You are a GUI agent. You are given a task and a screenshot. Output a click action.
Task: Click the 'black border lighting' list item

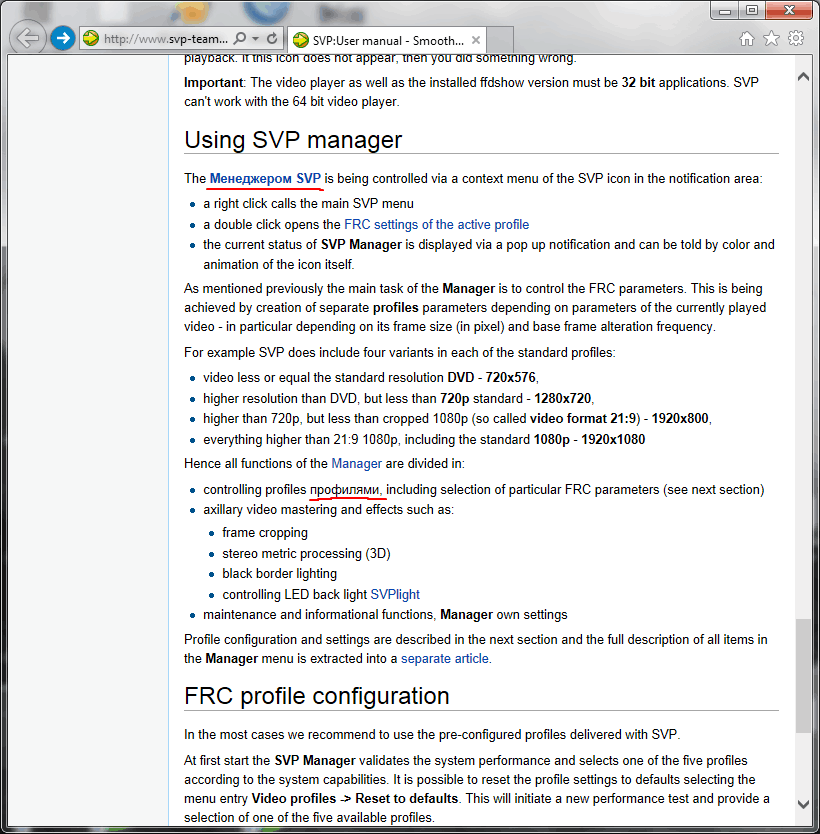280,574
